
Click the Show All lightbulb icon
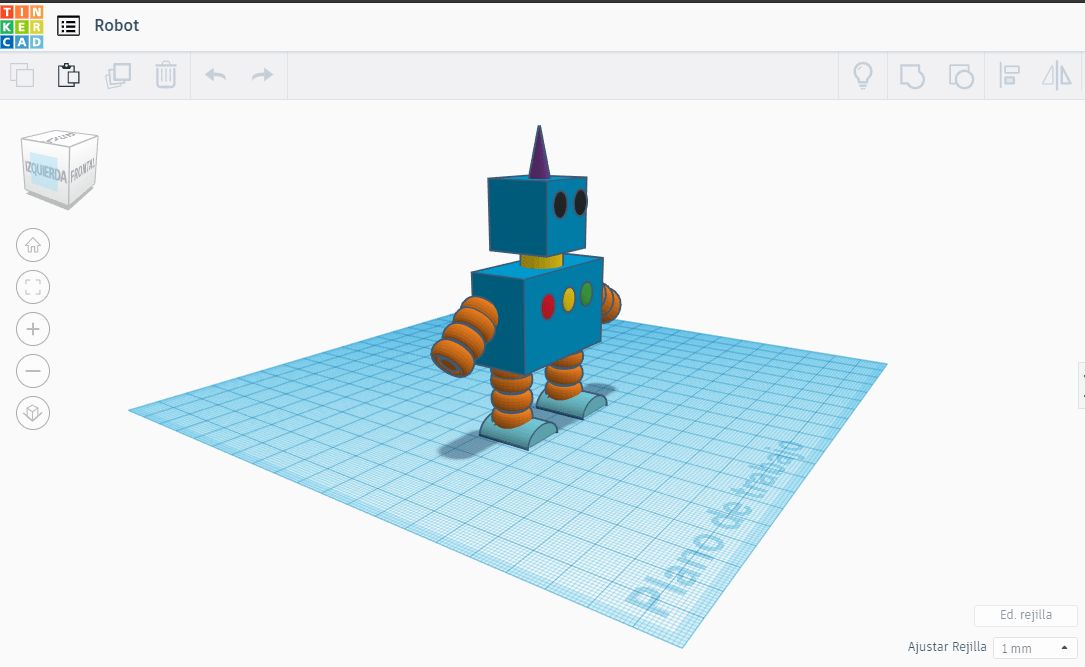(x=864, y=75)
